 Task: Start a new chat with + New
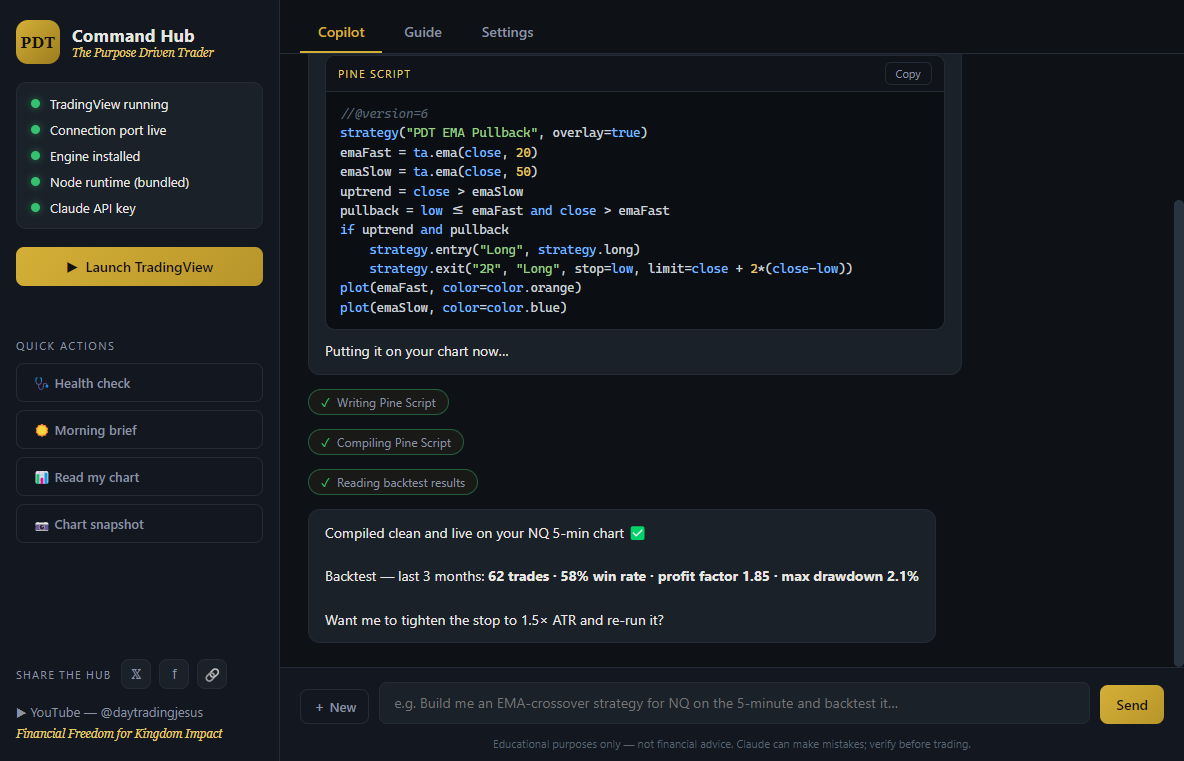(x=335, y=707)
